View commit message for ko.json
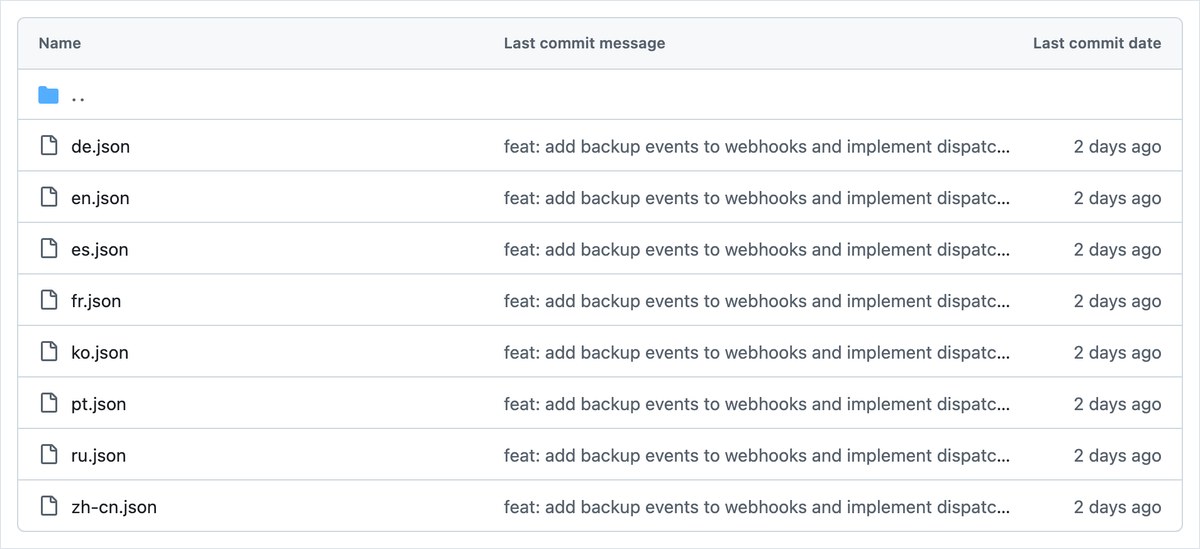 [x=757, y=353]
